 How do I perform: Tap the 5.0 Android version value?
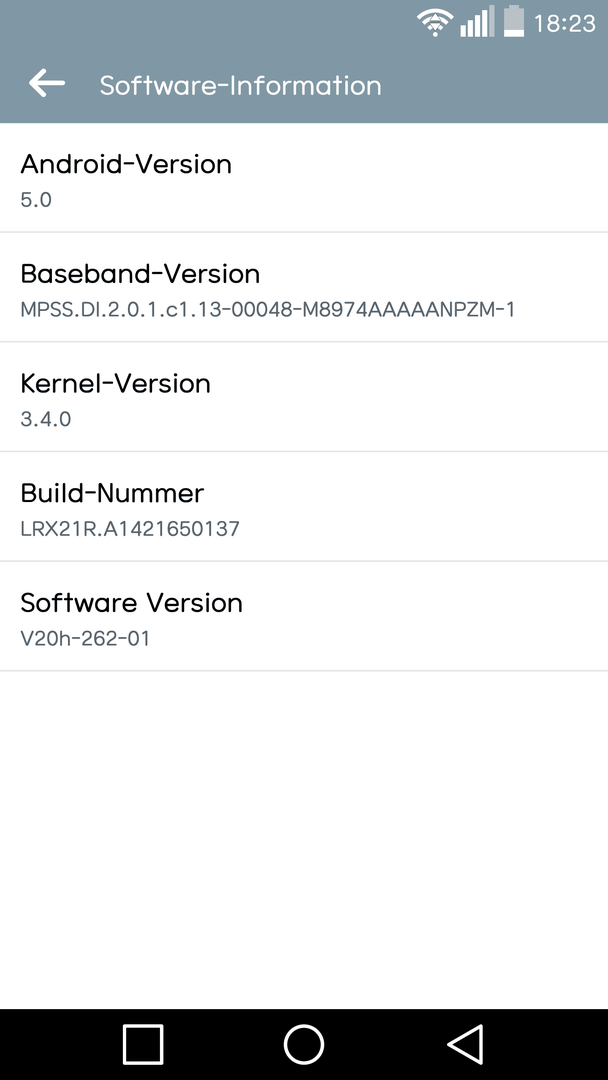click(36, 200)
